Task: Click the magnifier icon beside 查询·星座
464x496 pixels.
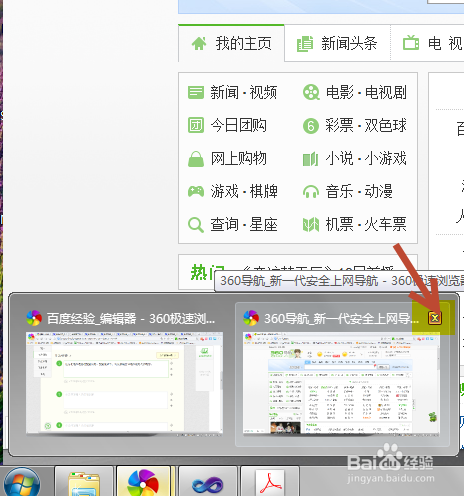Action: [x=196, y=225]
